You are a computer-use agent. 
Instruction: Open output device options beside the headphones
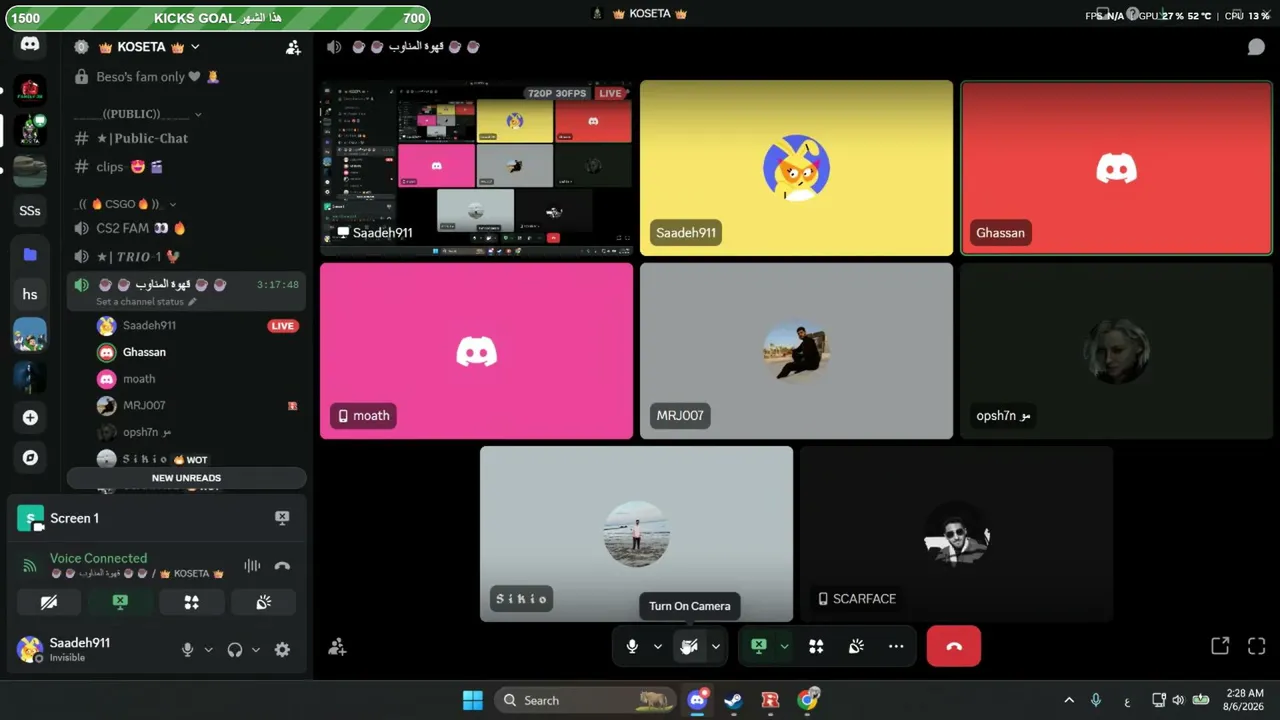[x=256, y=649]
